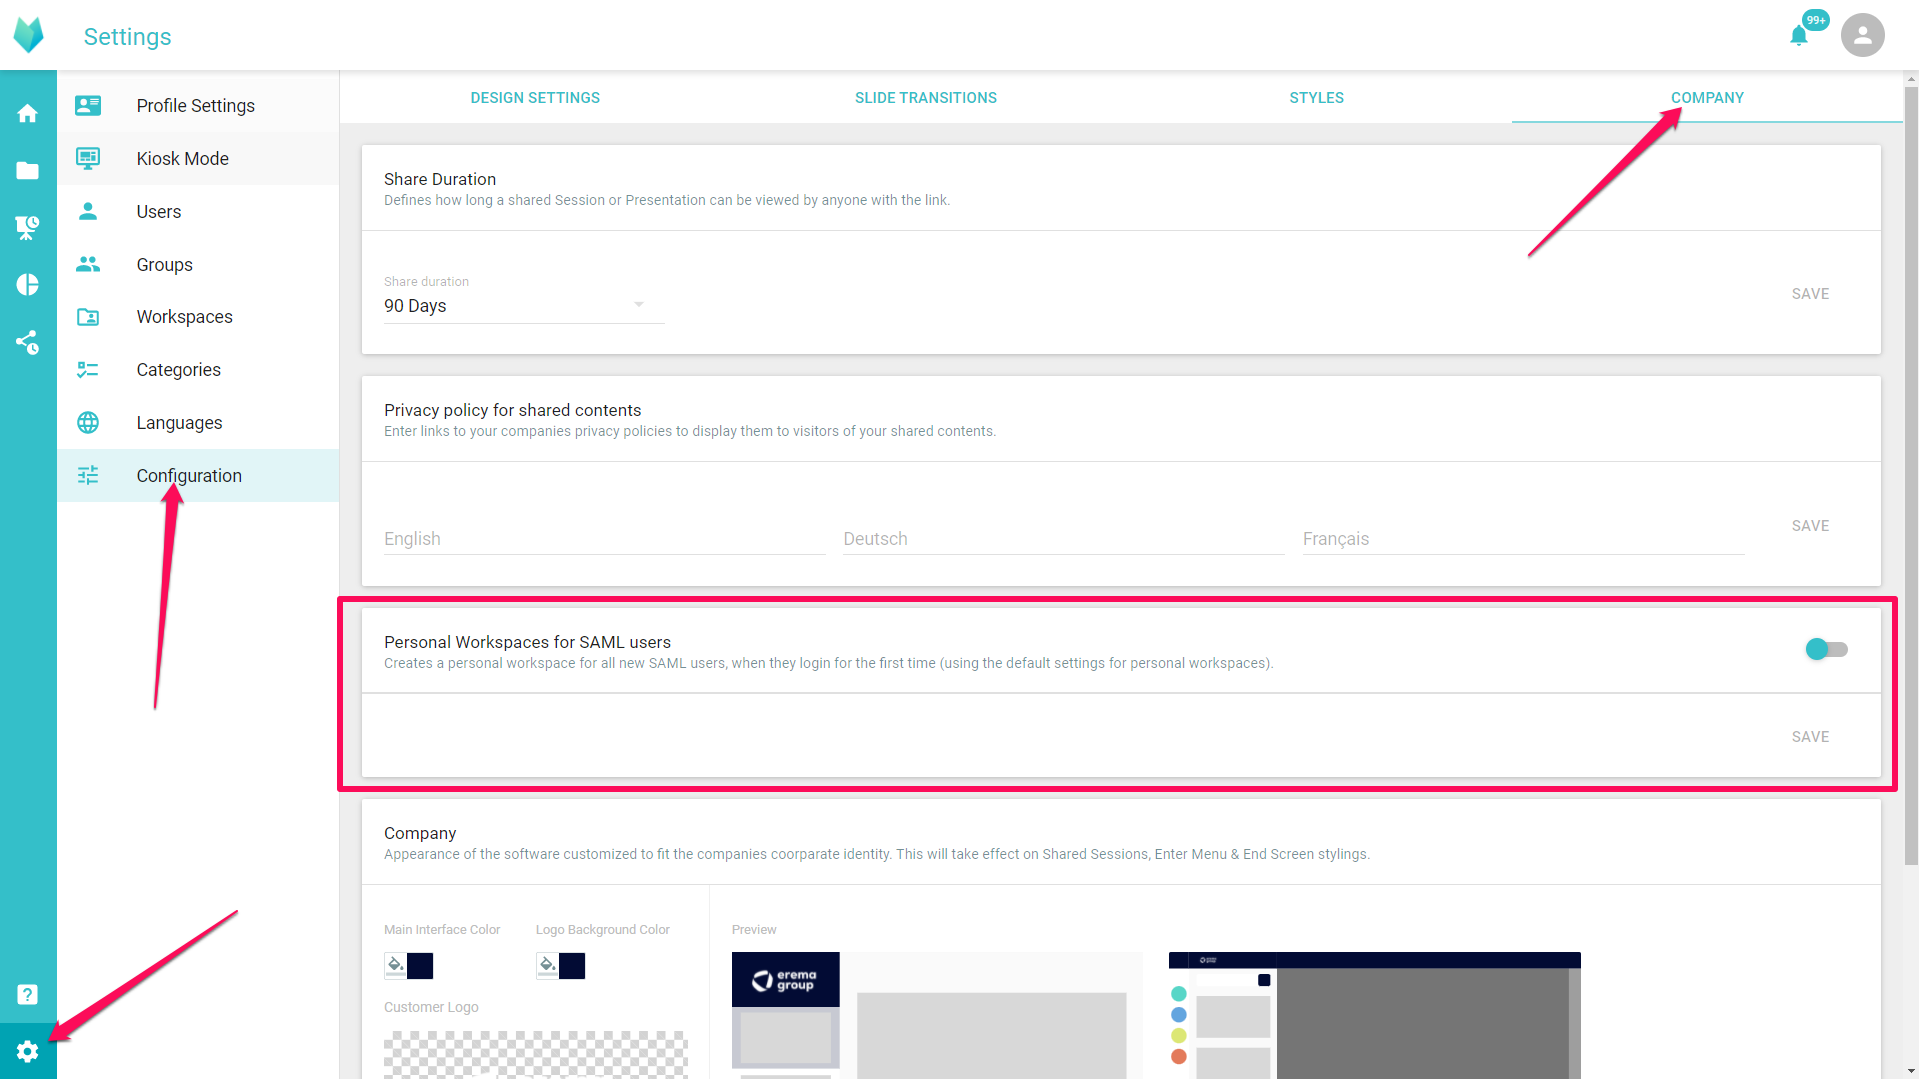This screenshot has height=1079, width=1919.
Task: Click the dark interface preview thumbnail
Action: pyautogui.click(x=1374, y=1015)
